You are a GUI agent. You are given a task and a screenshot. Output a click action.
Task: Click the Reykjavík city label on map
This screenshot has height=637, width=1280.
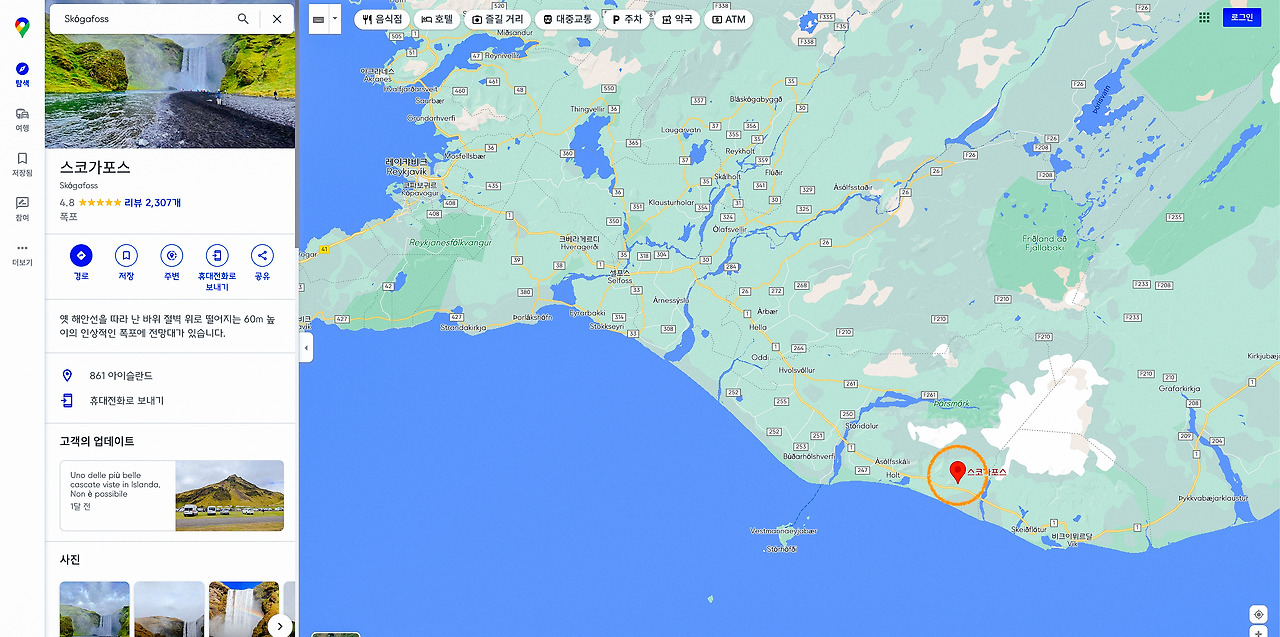point(406,166)
